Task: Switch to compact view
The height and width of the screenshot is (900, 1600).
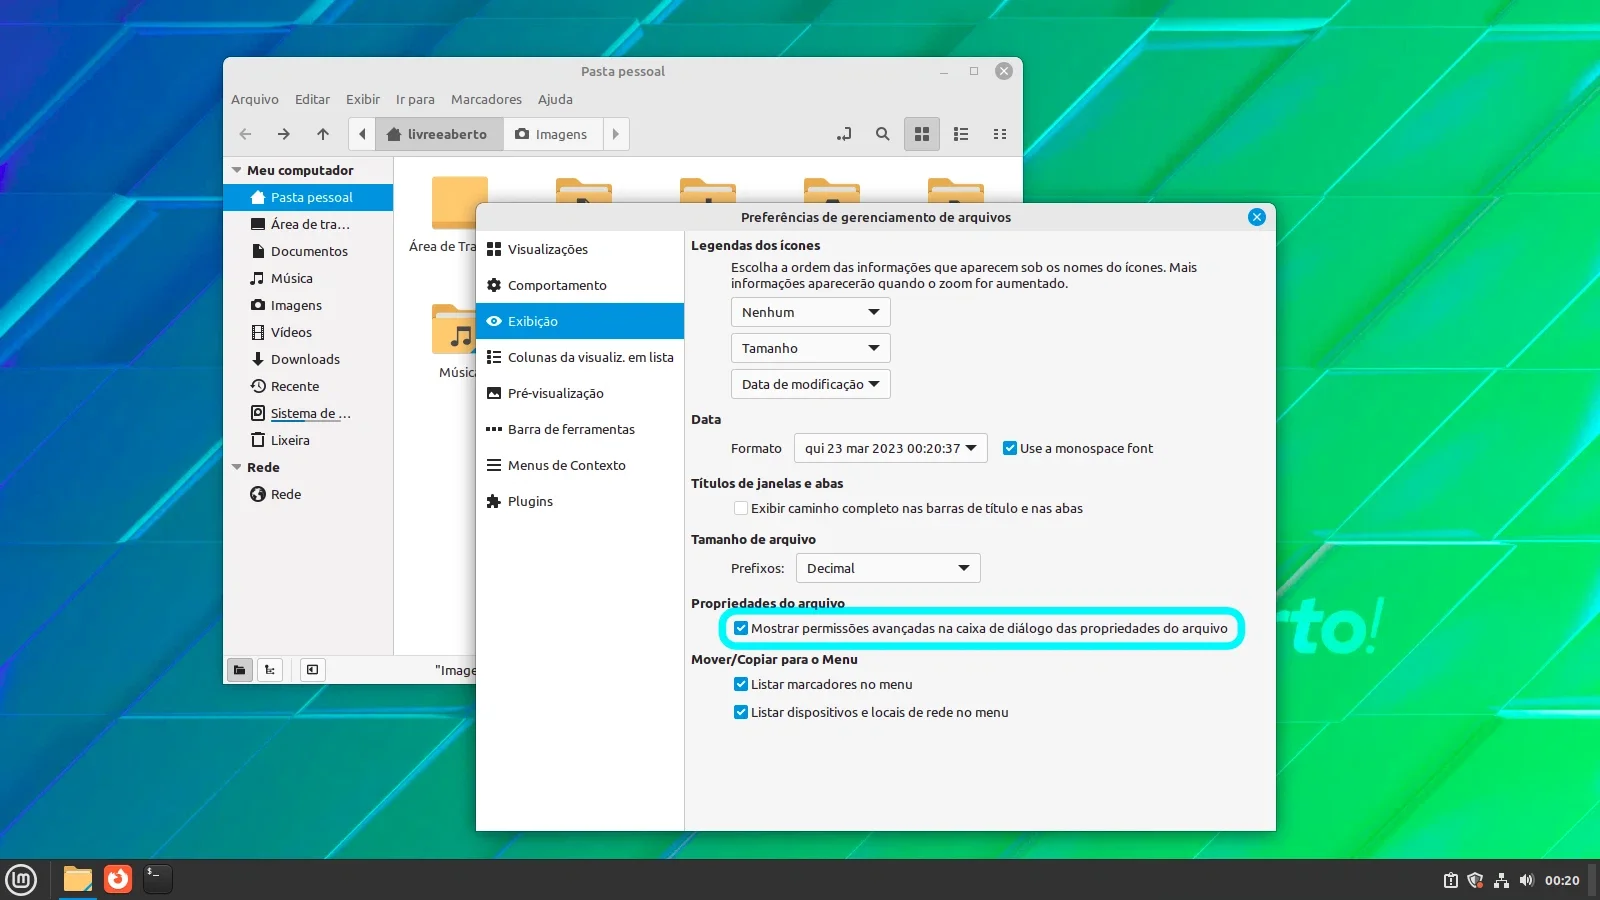Action: 1000,134
